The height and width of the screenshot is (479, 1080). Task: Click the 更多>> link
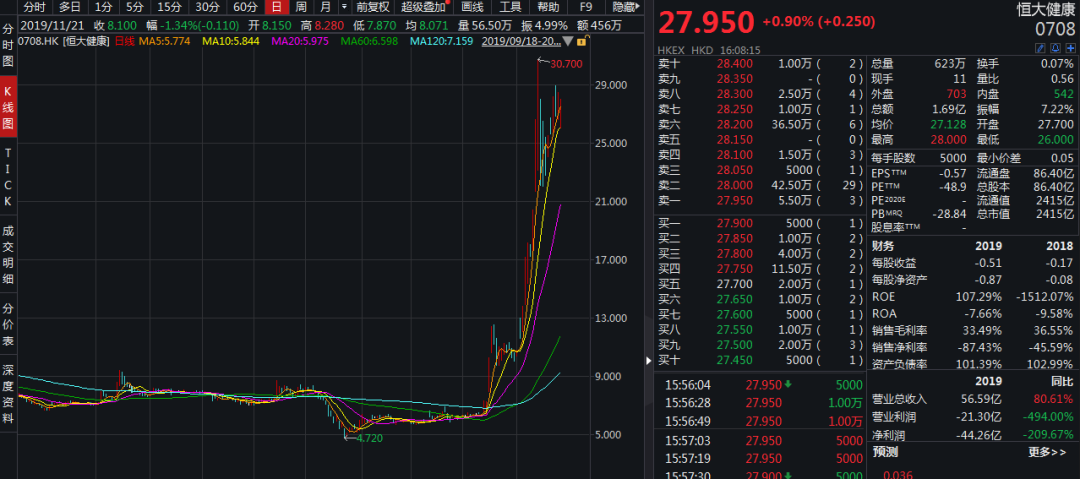coord(1048,452)
